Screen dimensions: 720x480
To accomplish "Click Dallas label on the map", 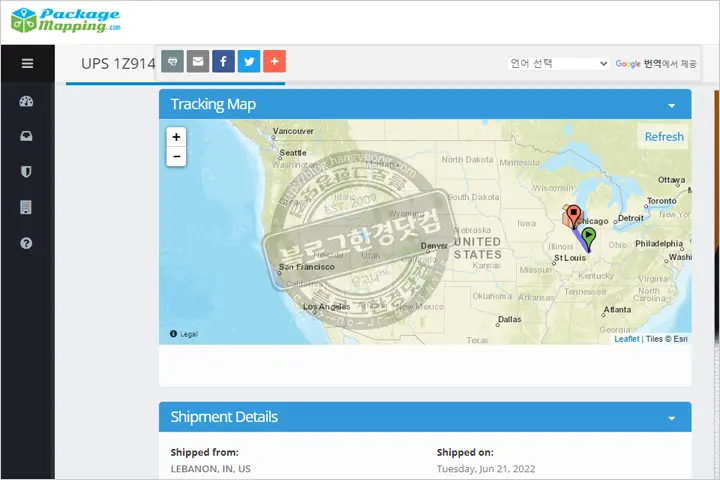I will (x=510, y=319).
